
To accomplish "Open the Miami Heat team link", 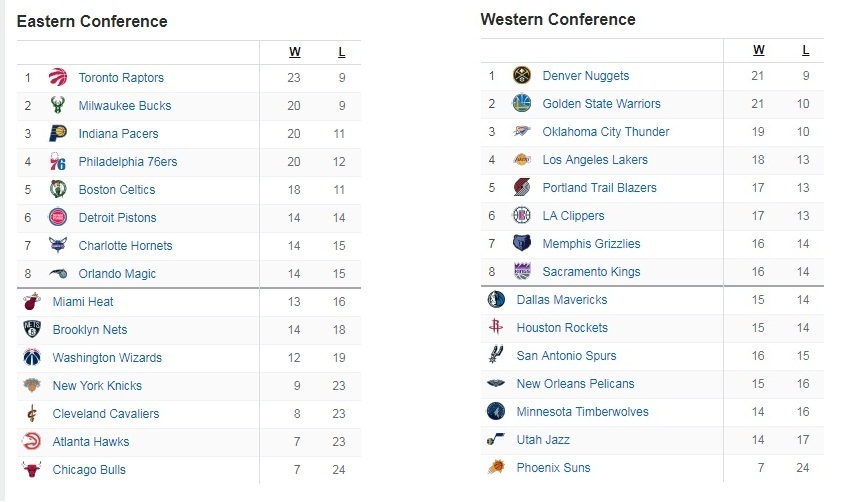I will (x=83, y=302).
